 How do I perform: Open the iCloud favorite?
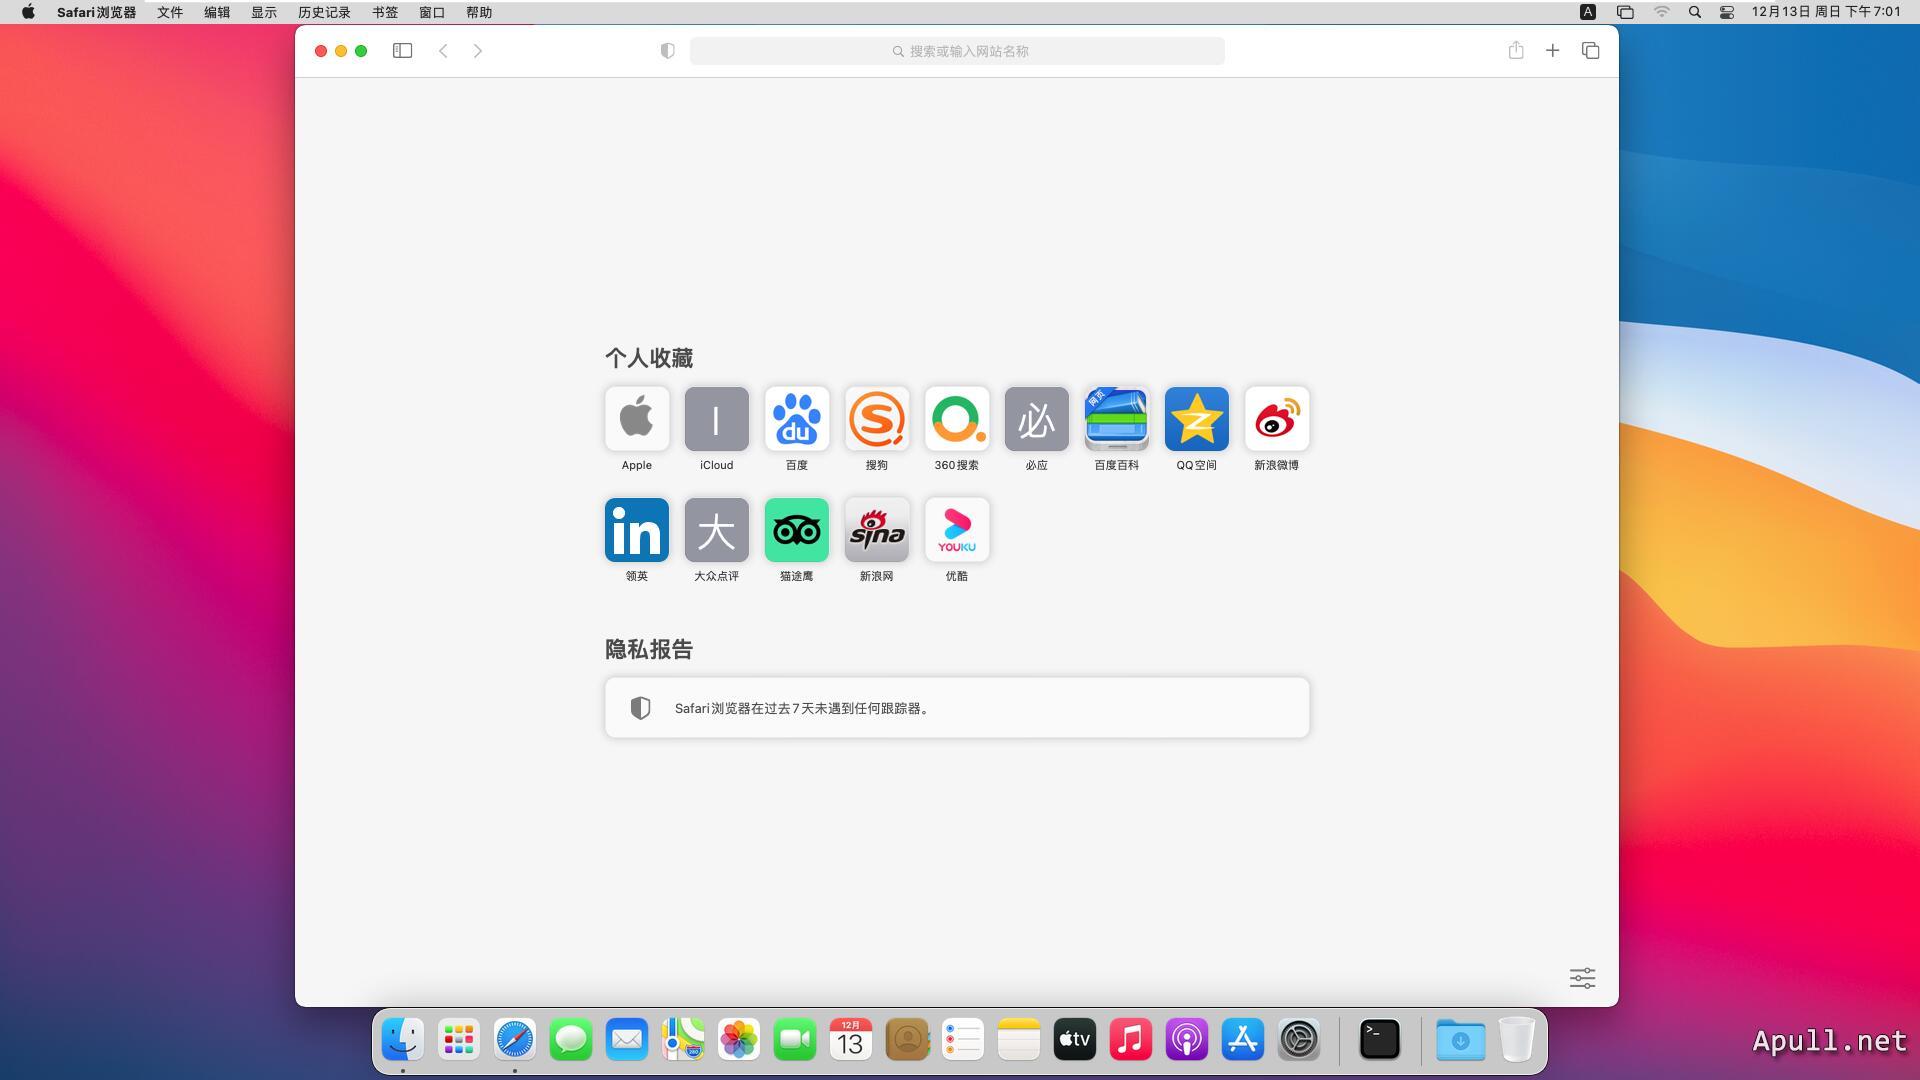(717, 419)
